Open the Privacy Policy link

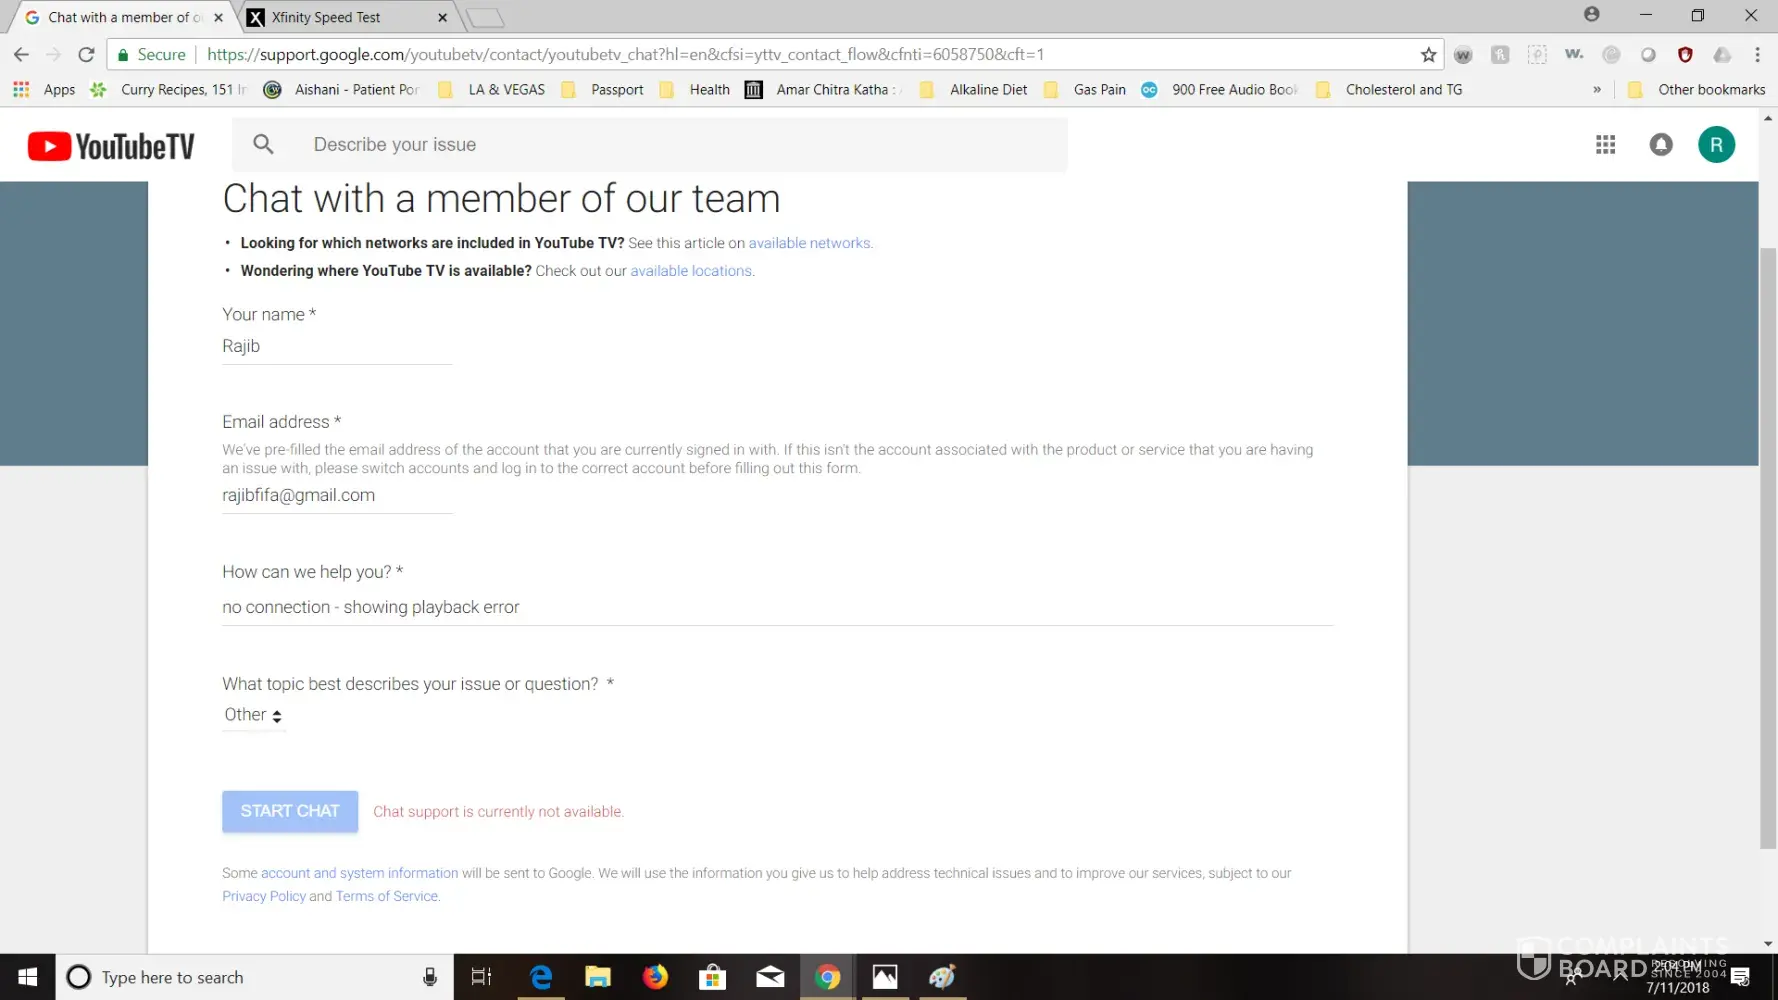(x=264, y=896)
